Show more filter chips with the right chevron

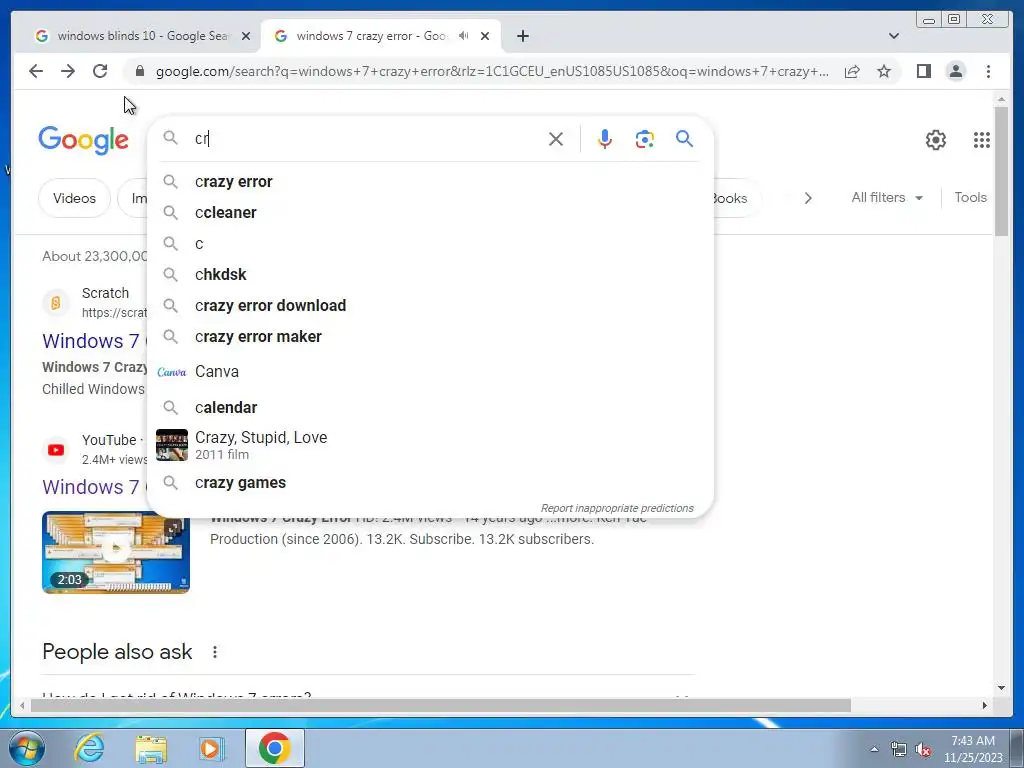tap(808, 198)
